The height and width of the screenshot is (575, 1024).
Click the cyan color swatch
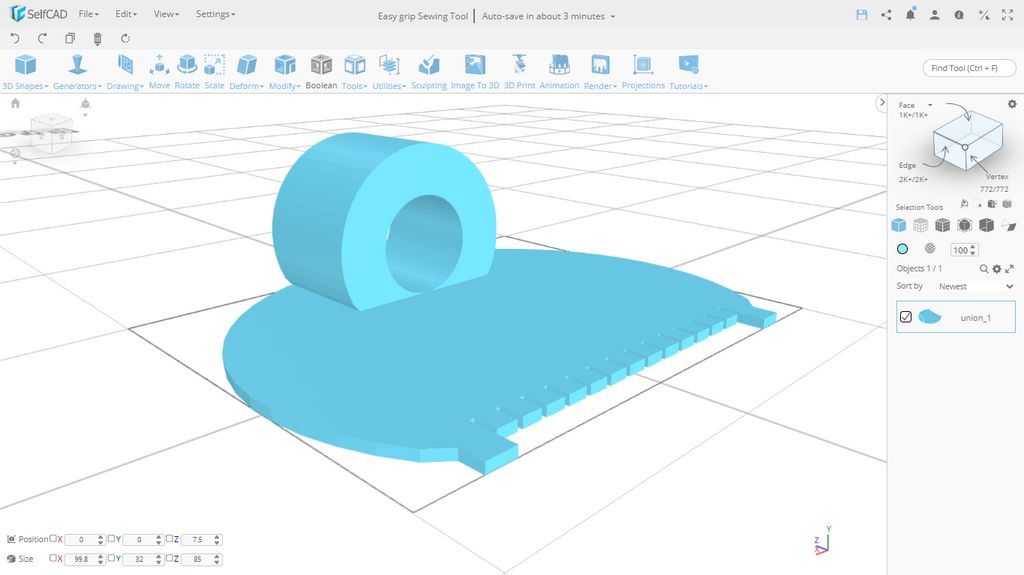click(903, 249)
